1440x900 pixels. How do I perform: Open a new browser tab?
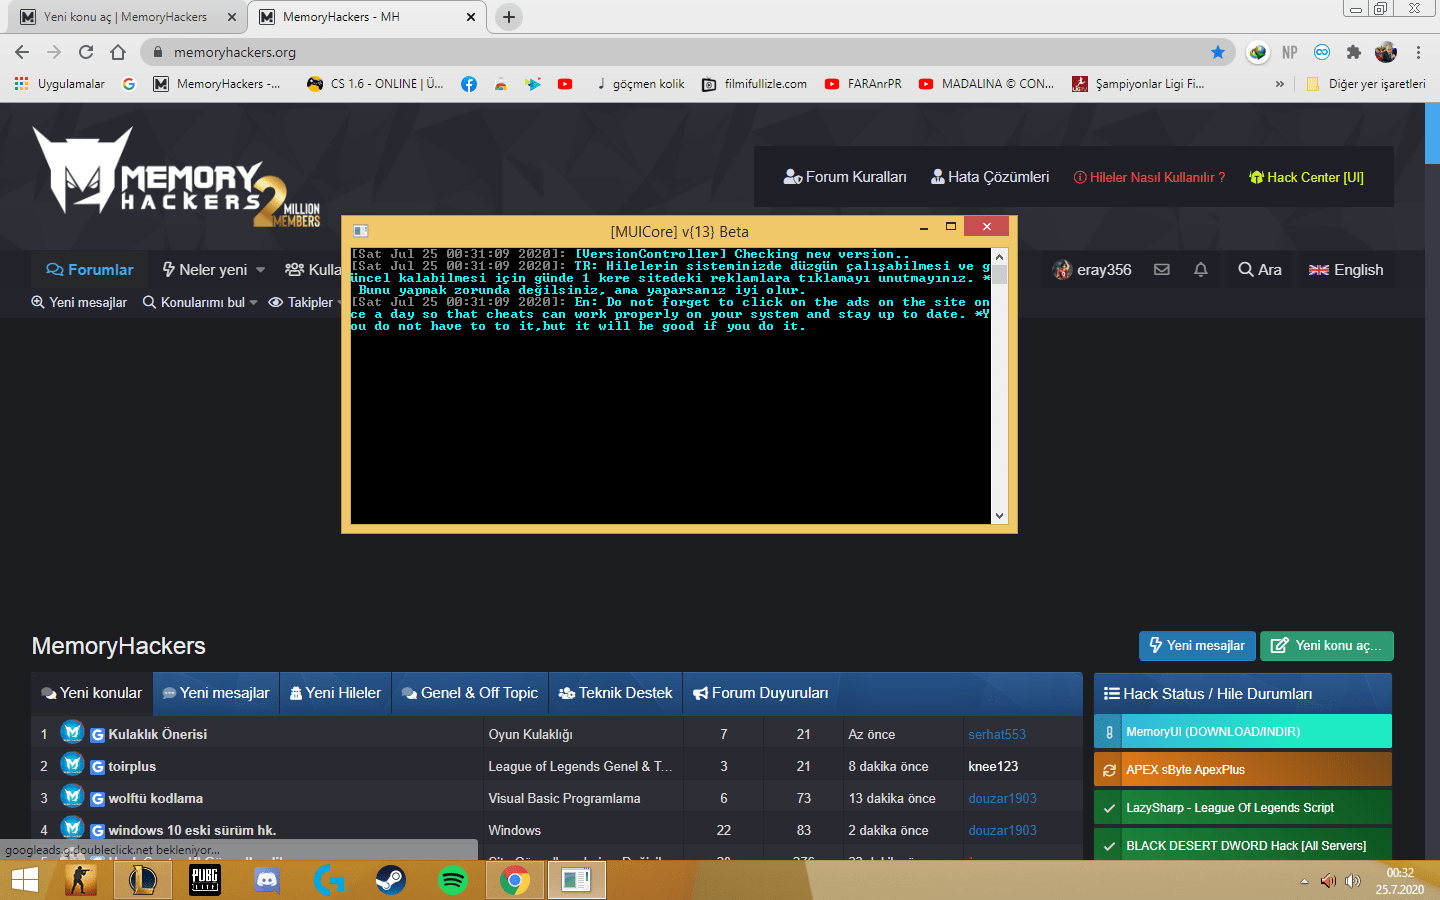(x=509, y=17)
